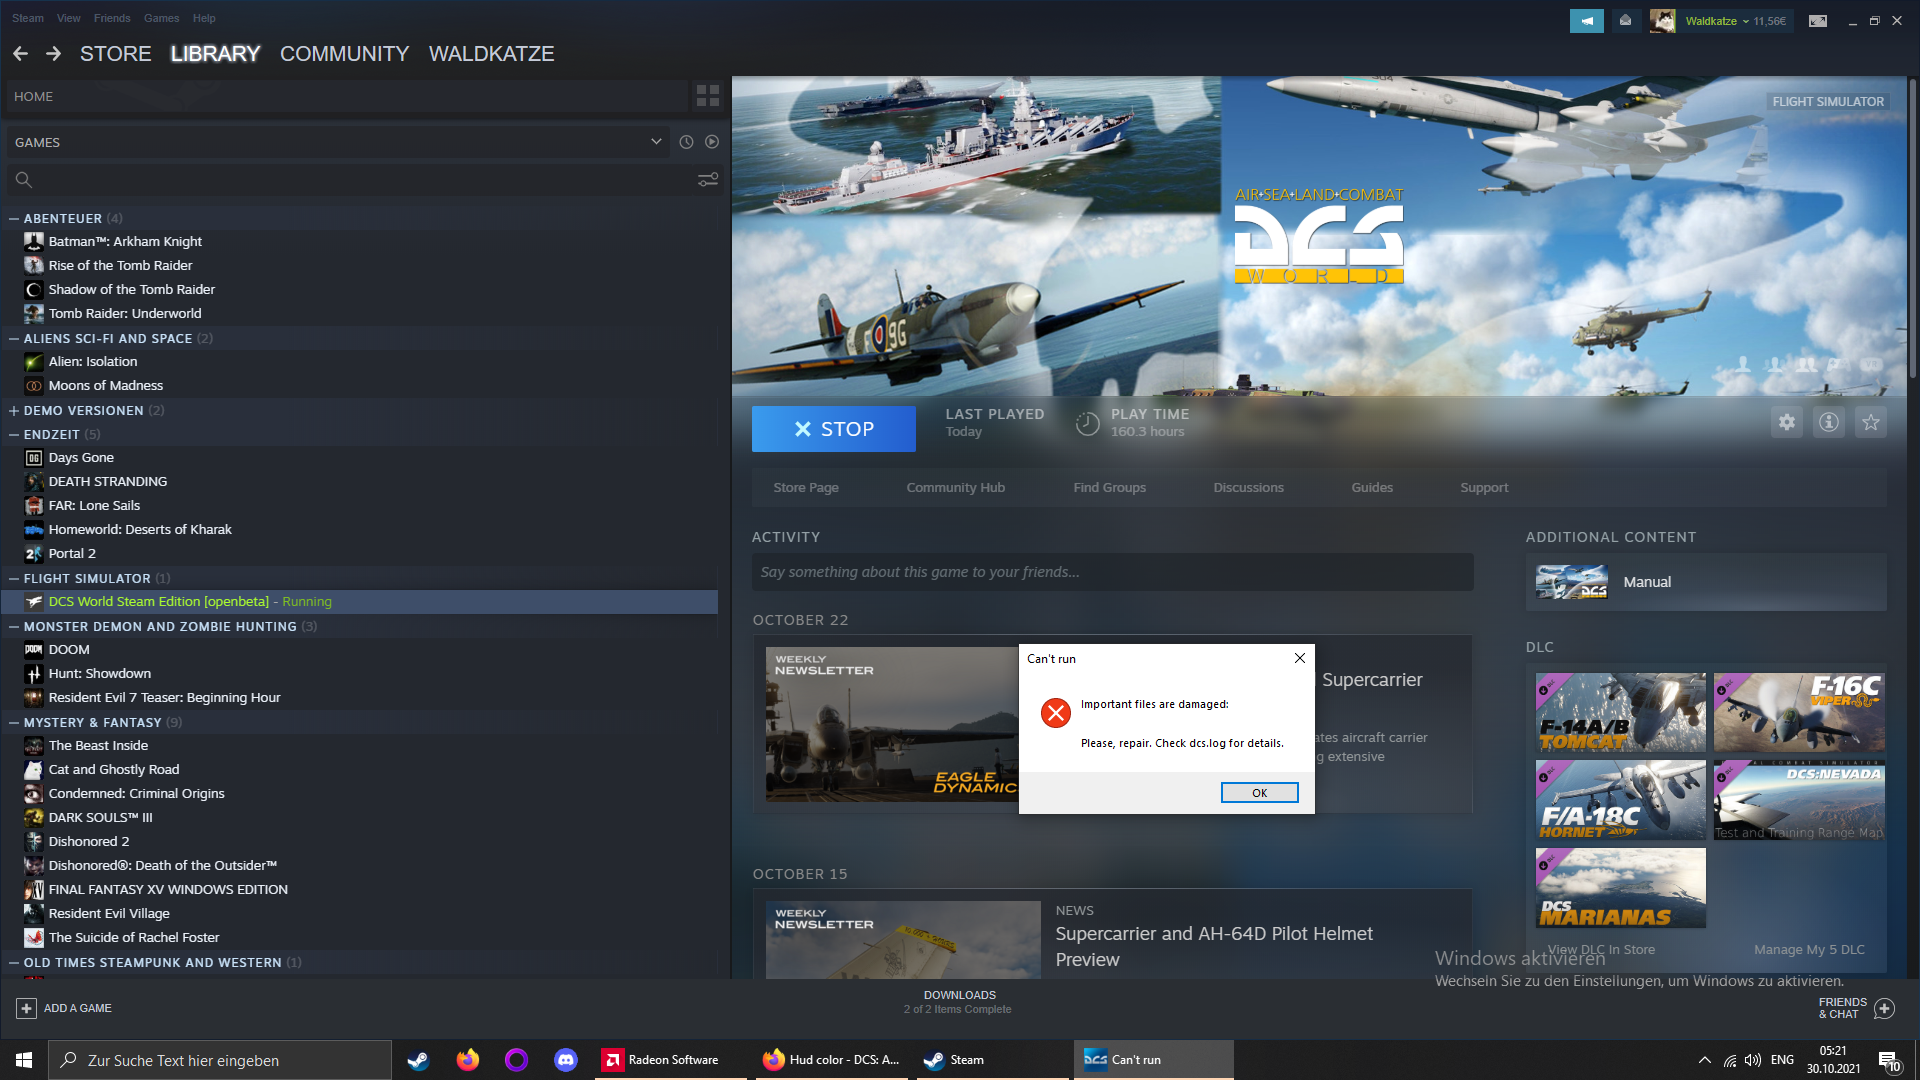Collapse the ENDZEIT category
The image size is (1920, 1080).
coord(14,434)
